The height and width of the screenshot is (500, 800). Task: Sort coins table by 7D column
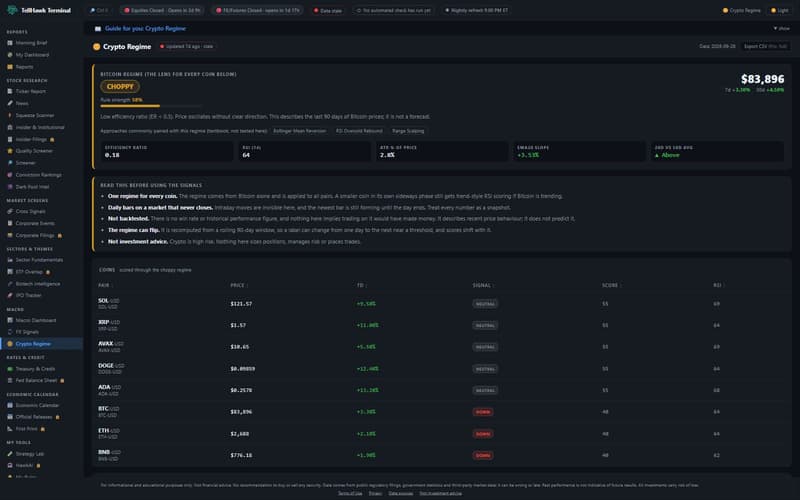[361, 285]
